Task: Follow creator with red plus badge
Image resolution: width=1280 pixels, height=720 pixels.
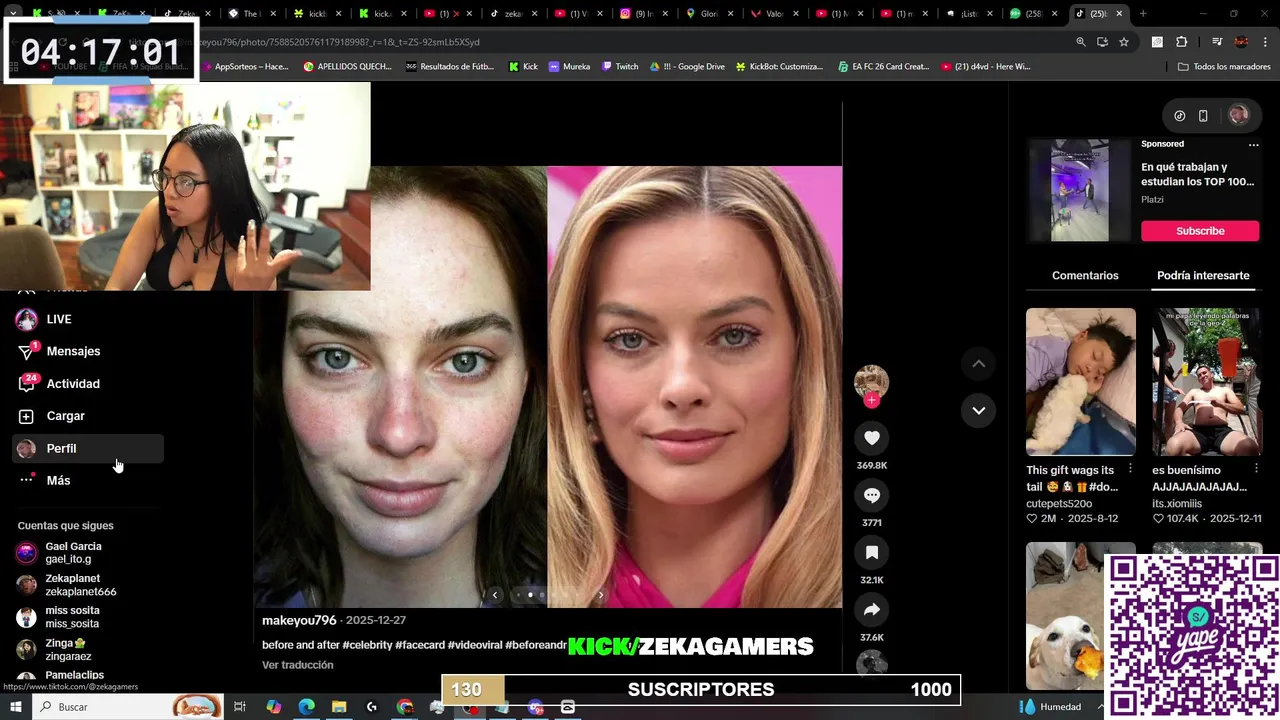Action: pyautogui.click(x=871, y=400)
